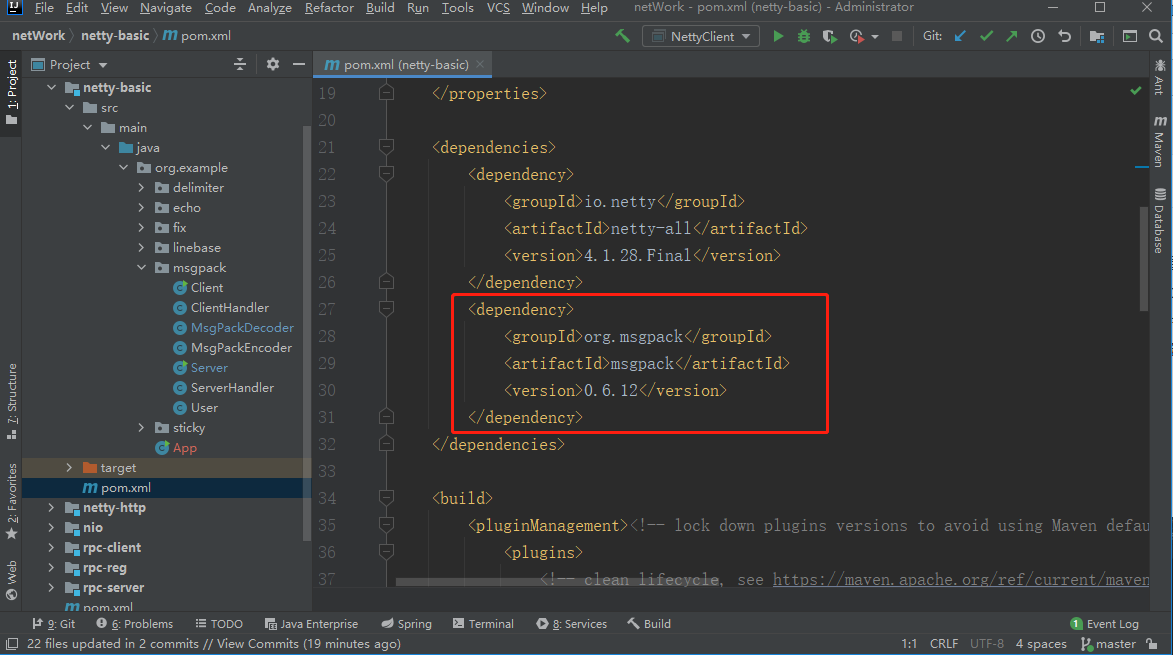
Task: Commit changes with Git checkmark icon
Action: point(987,36)
